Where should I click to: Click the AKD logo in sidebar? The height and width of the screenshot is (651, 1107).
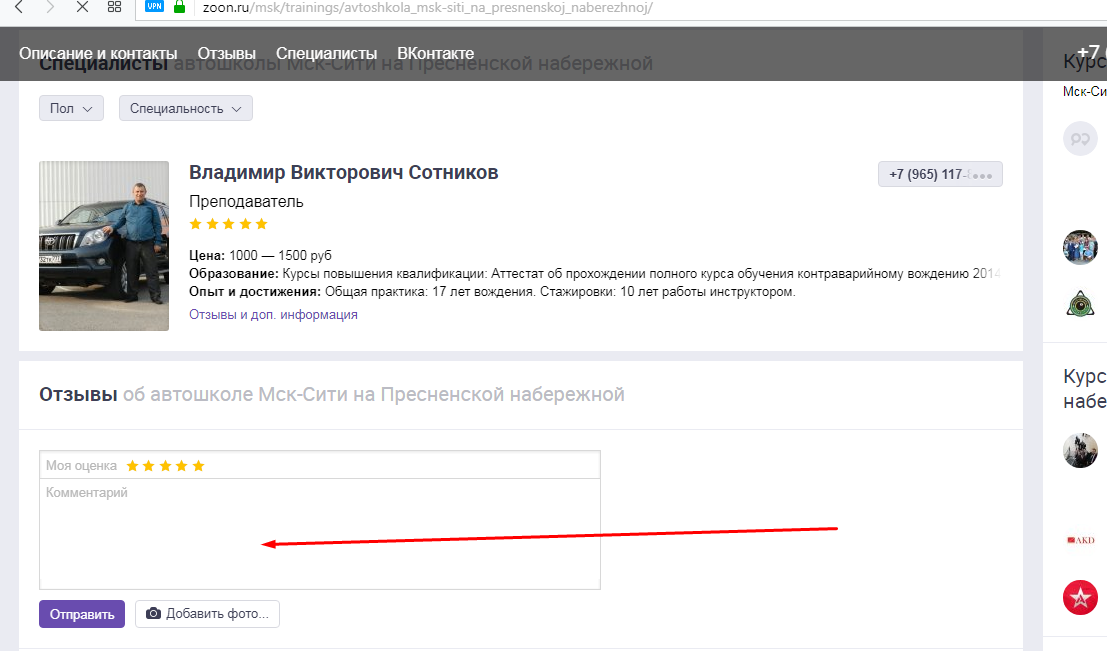(1080, 540)
